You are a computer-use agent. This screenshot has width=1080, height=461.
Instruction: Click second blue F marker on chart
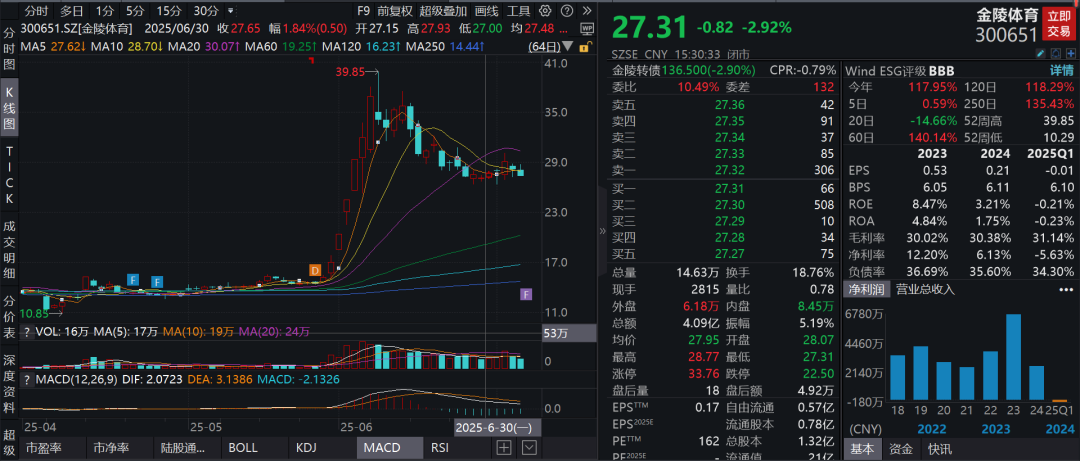coord(157,281)
